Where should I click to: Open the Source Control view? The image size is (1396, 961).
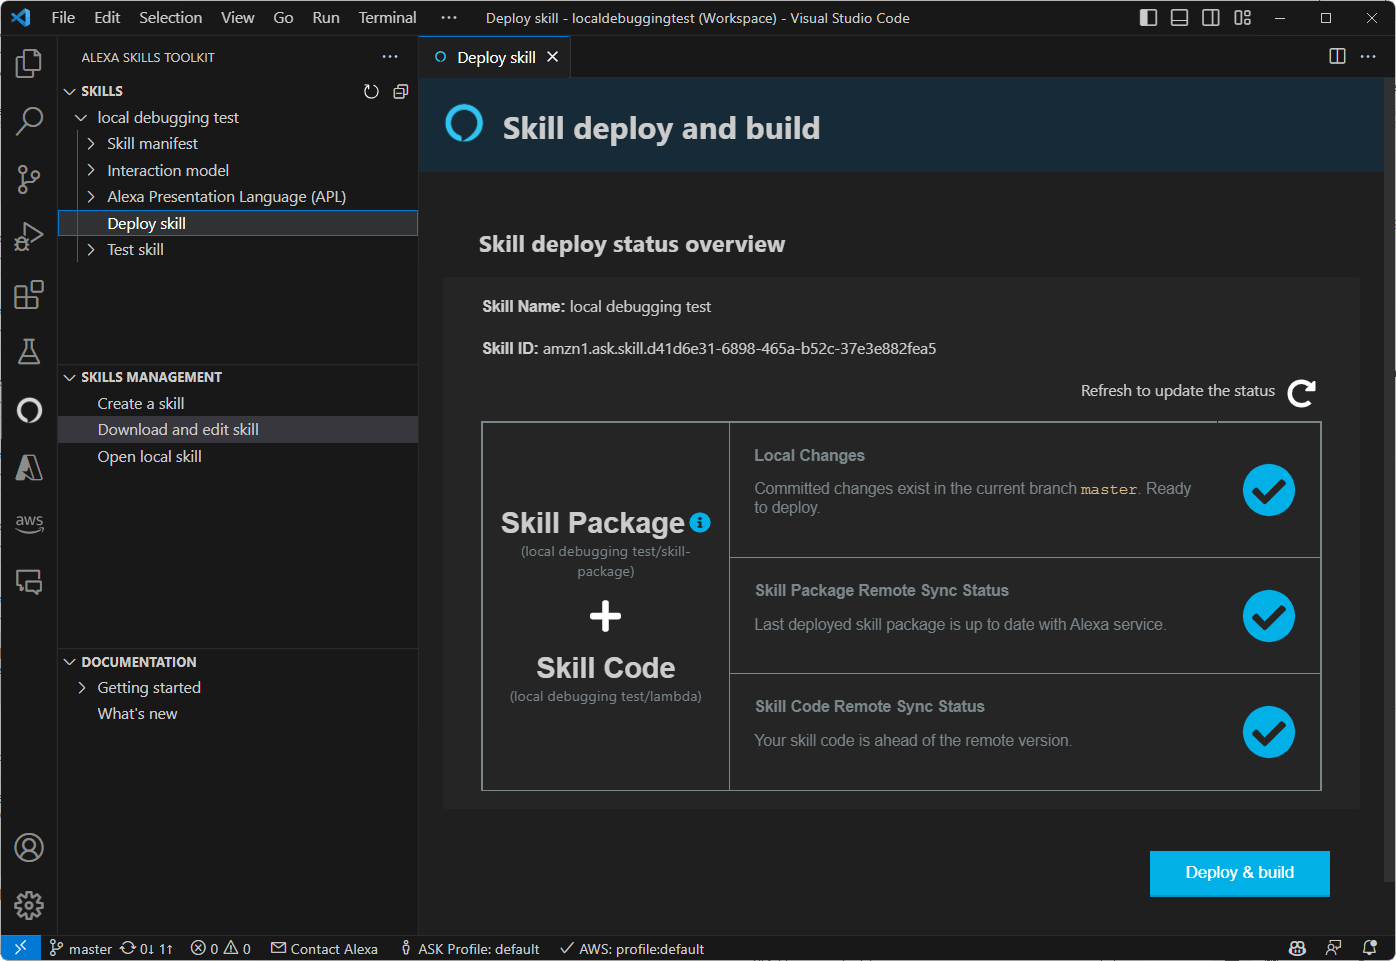[29, 178]
